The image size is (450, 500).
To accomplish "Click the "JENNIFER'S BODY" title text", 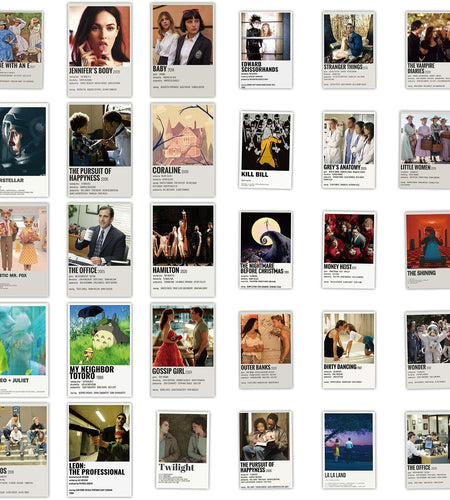I will pos(91,71).
